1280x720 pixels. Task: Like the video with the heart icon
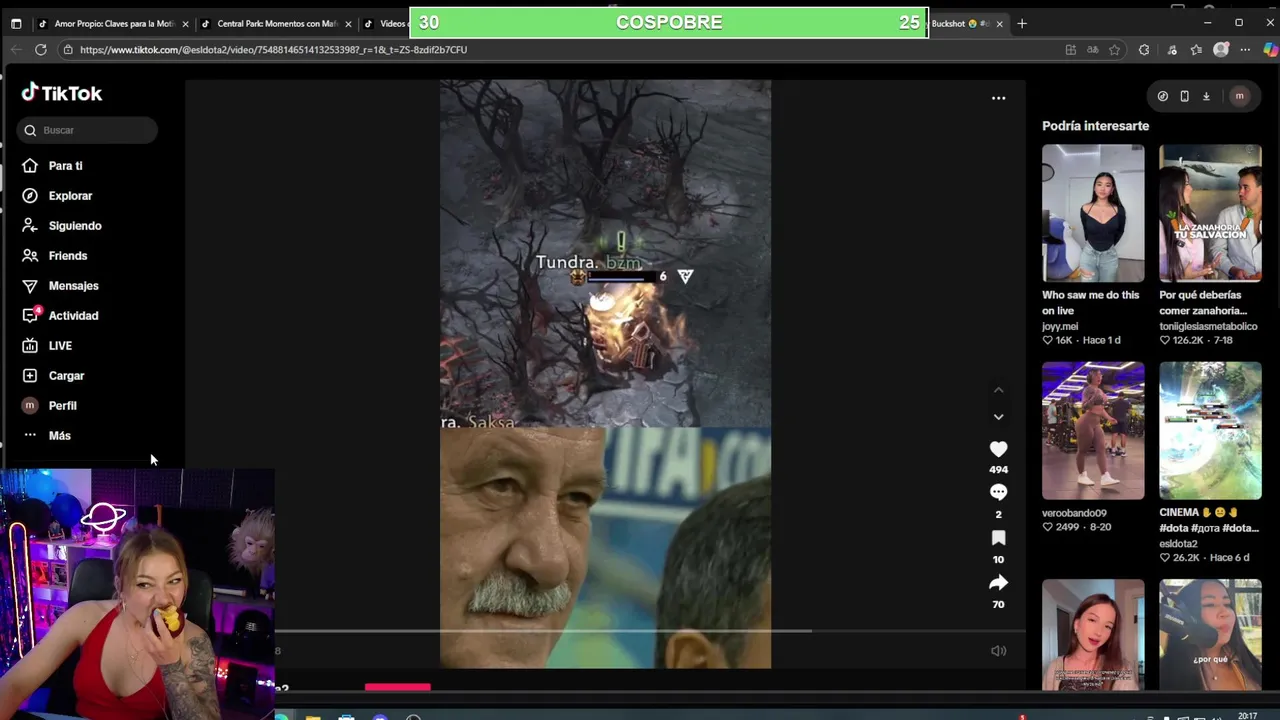click(998, 449)
